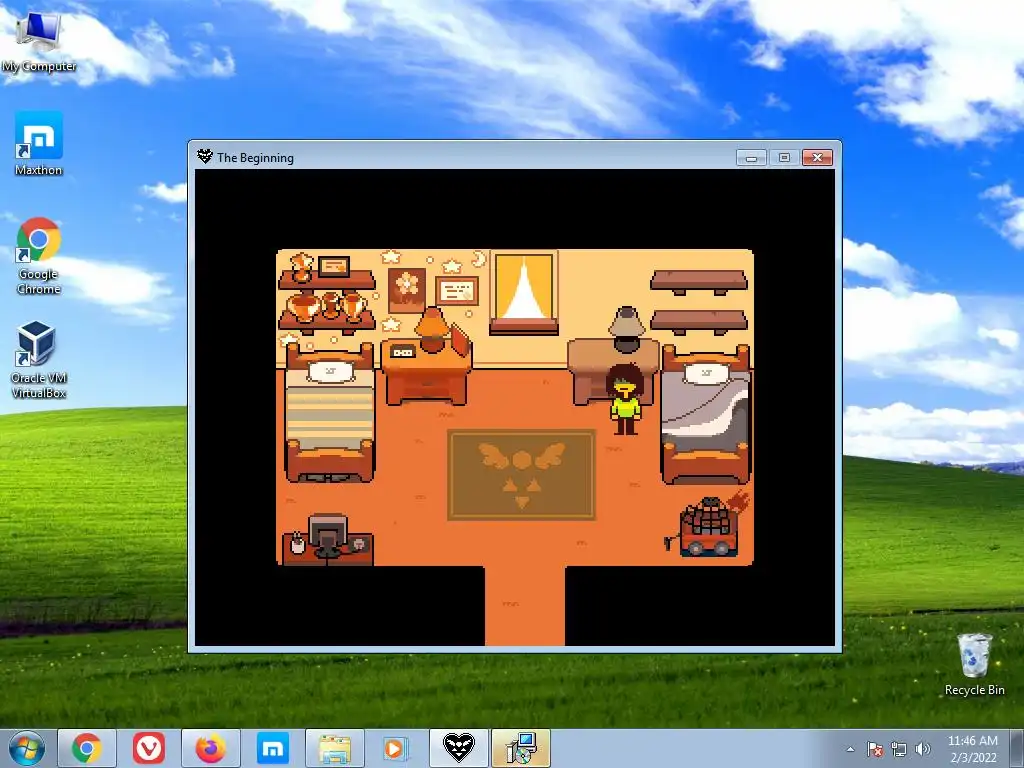Viewport: 1024px width, 768px height.
Task: Click the flower picture on the wall
Action: 407,289
